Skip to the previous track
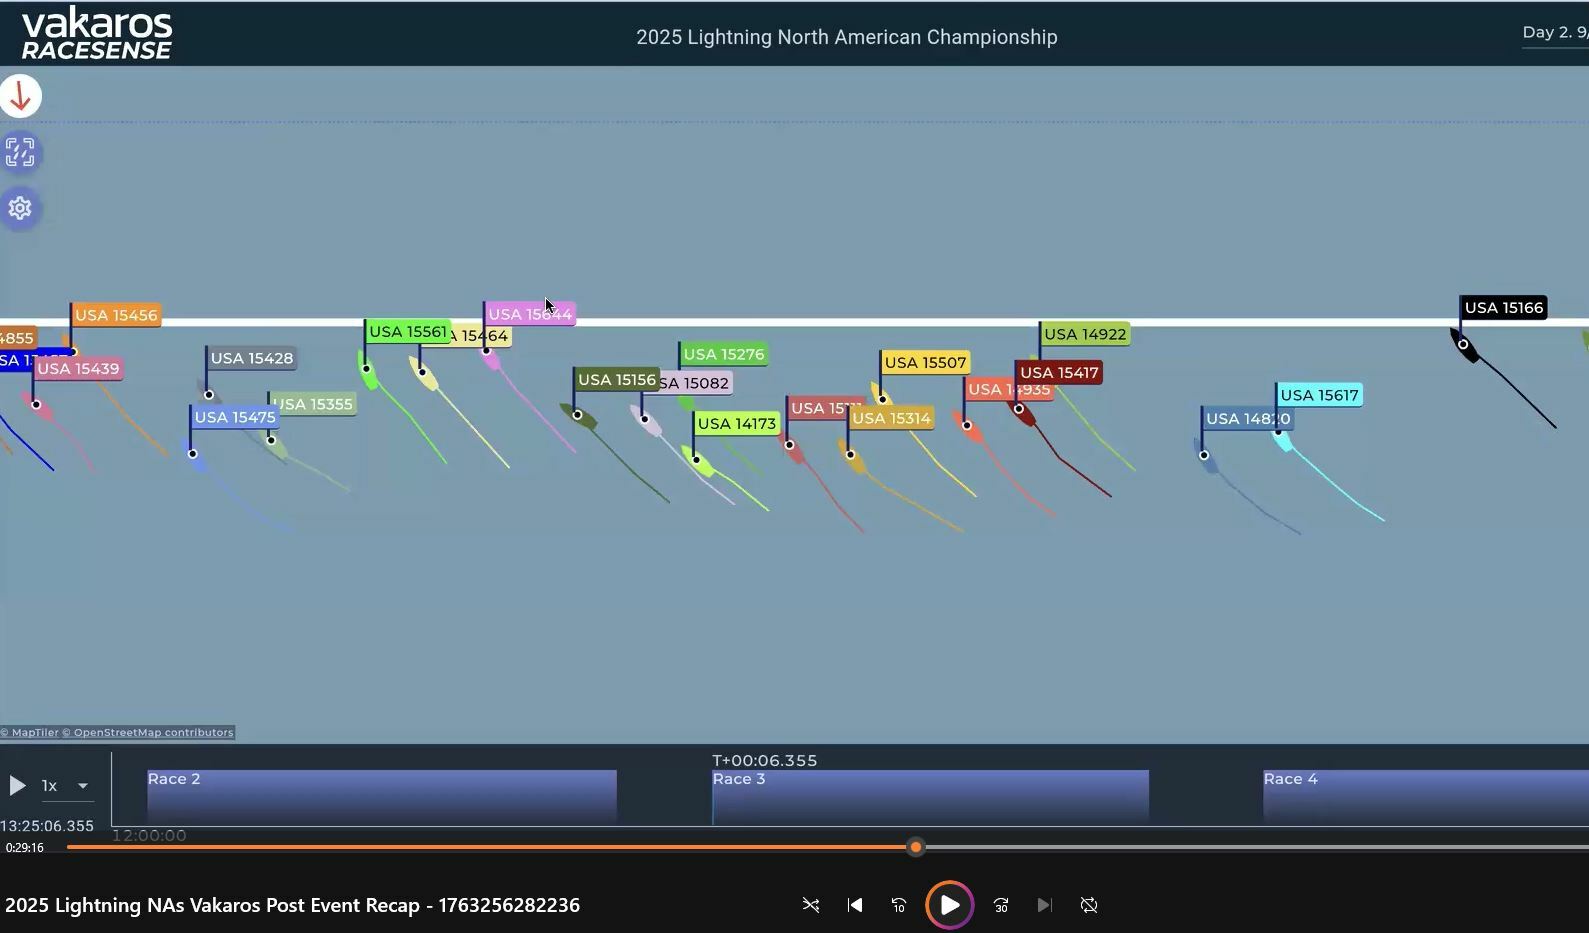Screen dimensions: 1589x933 pos(855,905)
